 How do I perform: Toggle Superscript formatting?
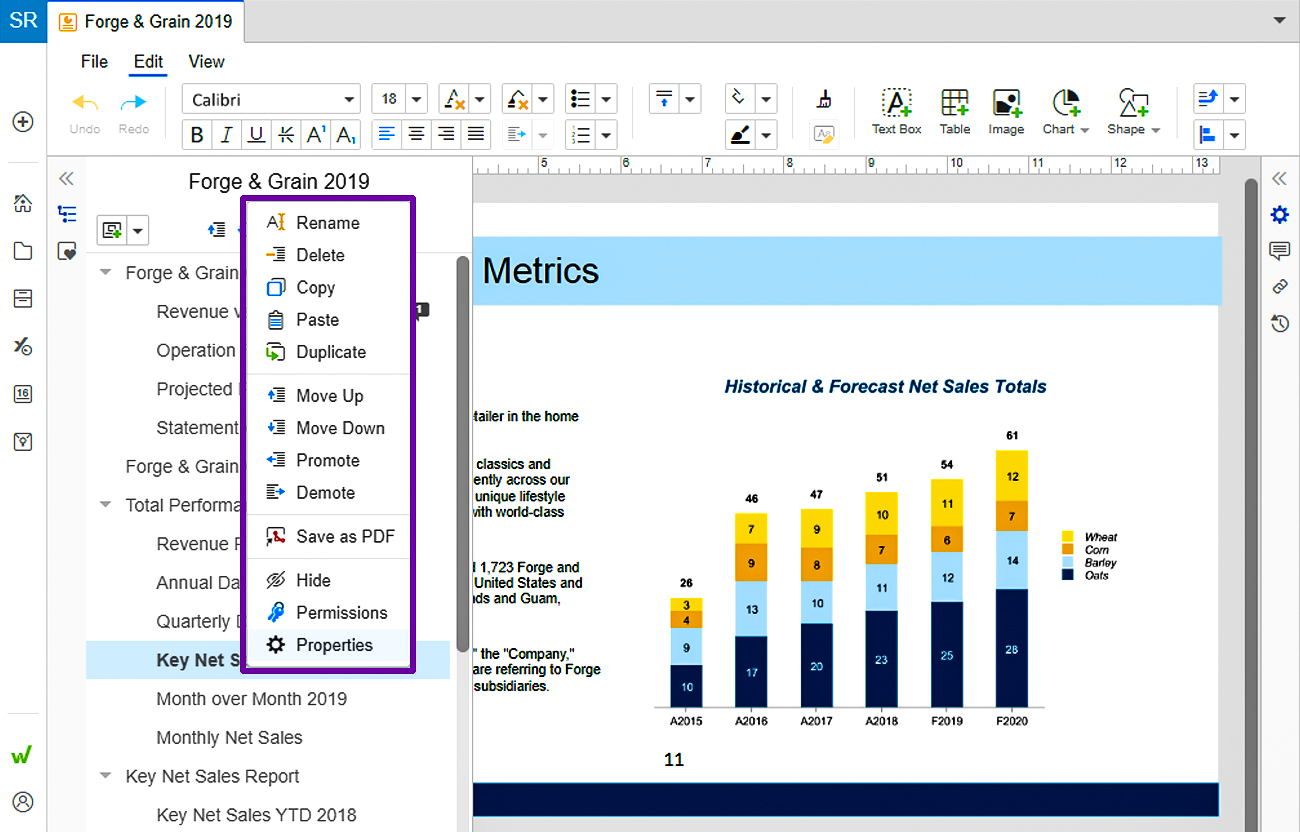click(316, 135)
